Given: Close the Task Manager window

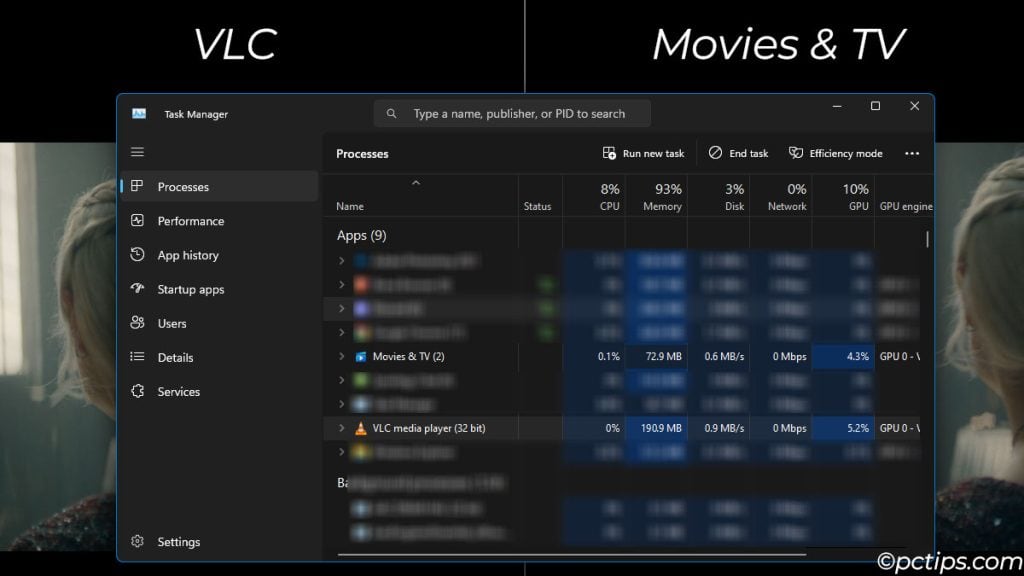Looking at the screenshot, I should pos(914,106).
